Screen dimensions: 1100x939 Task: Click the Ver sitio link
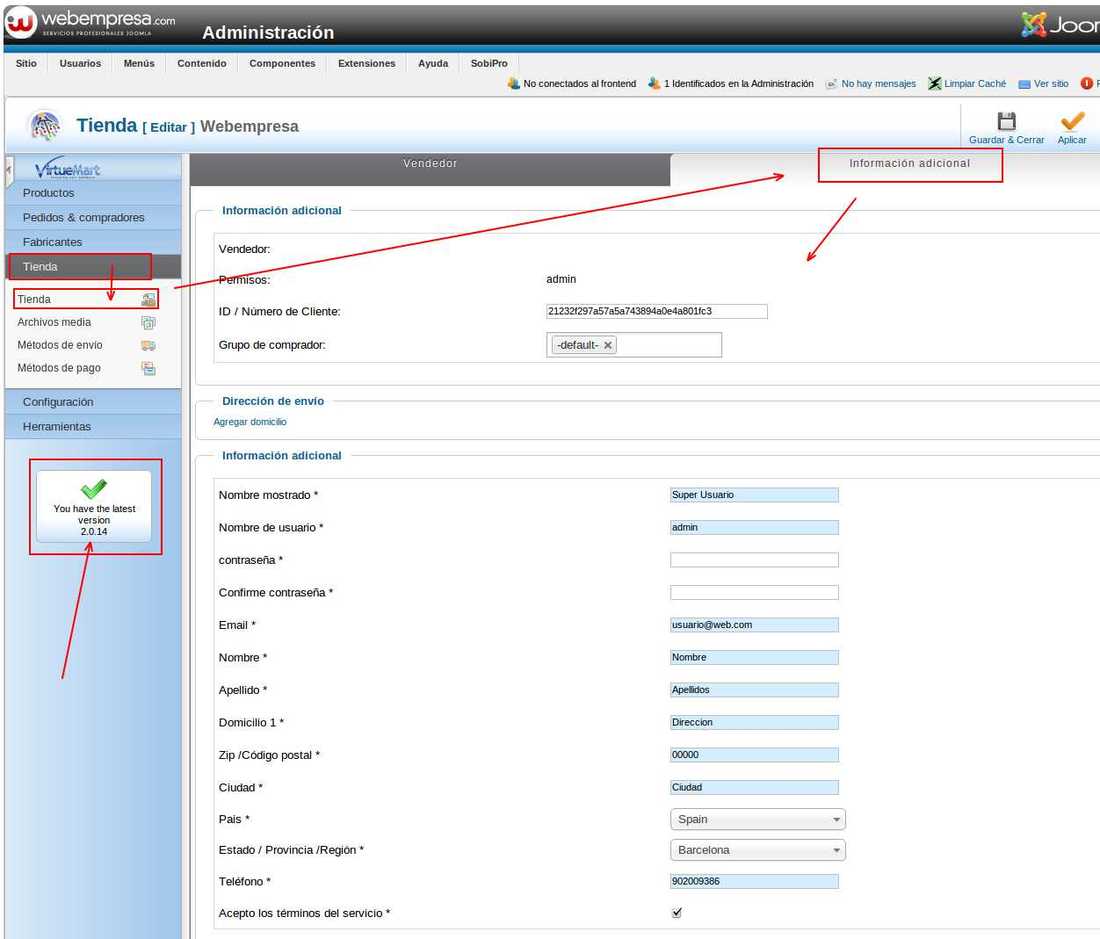tap(1051, 83)
